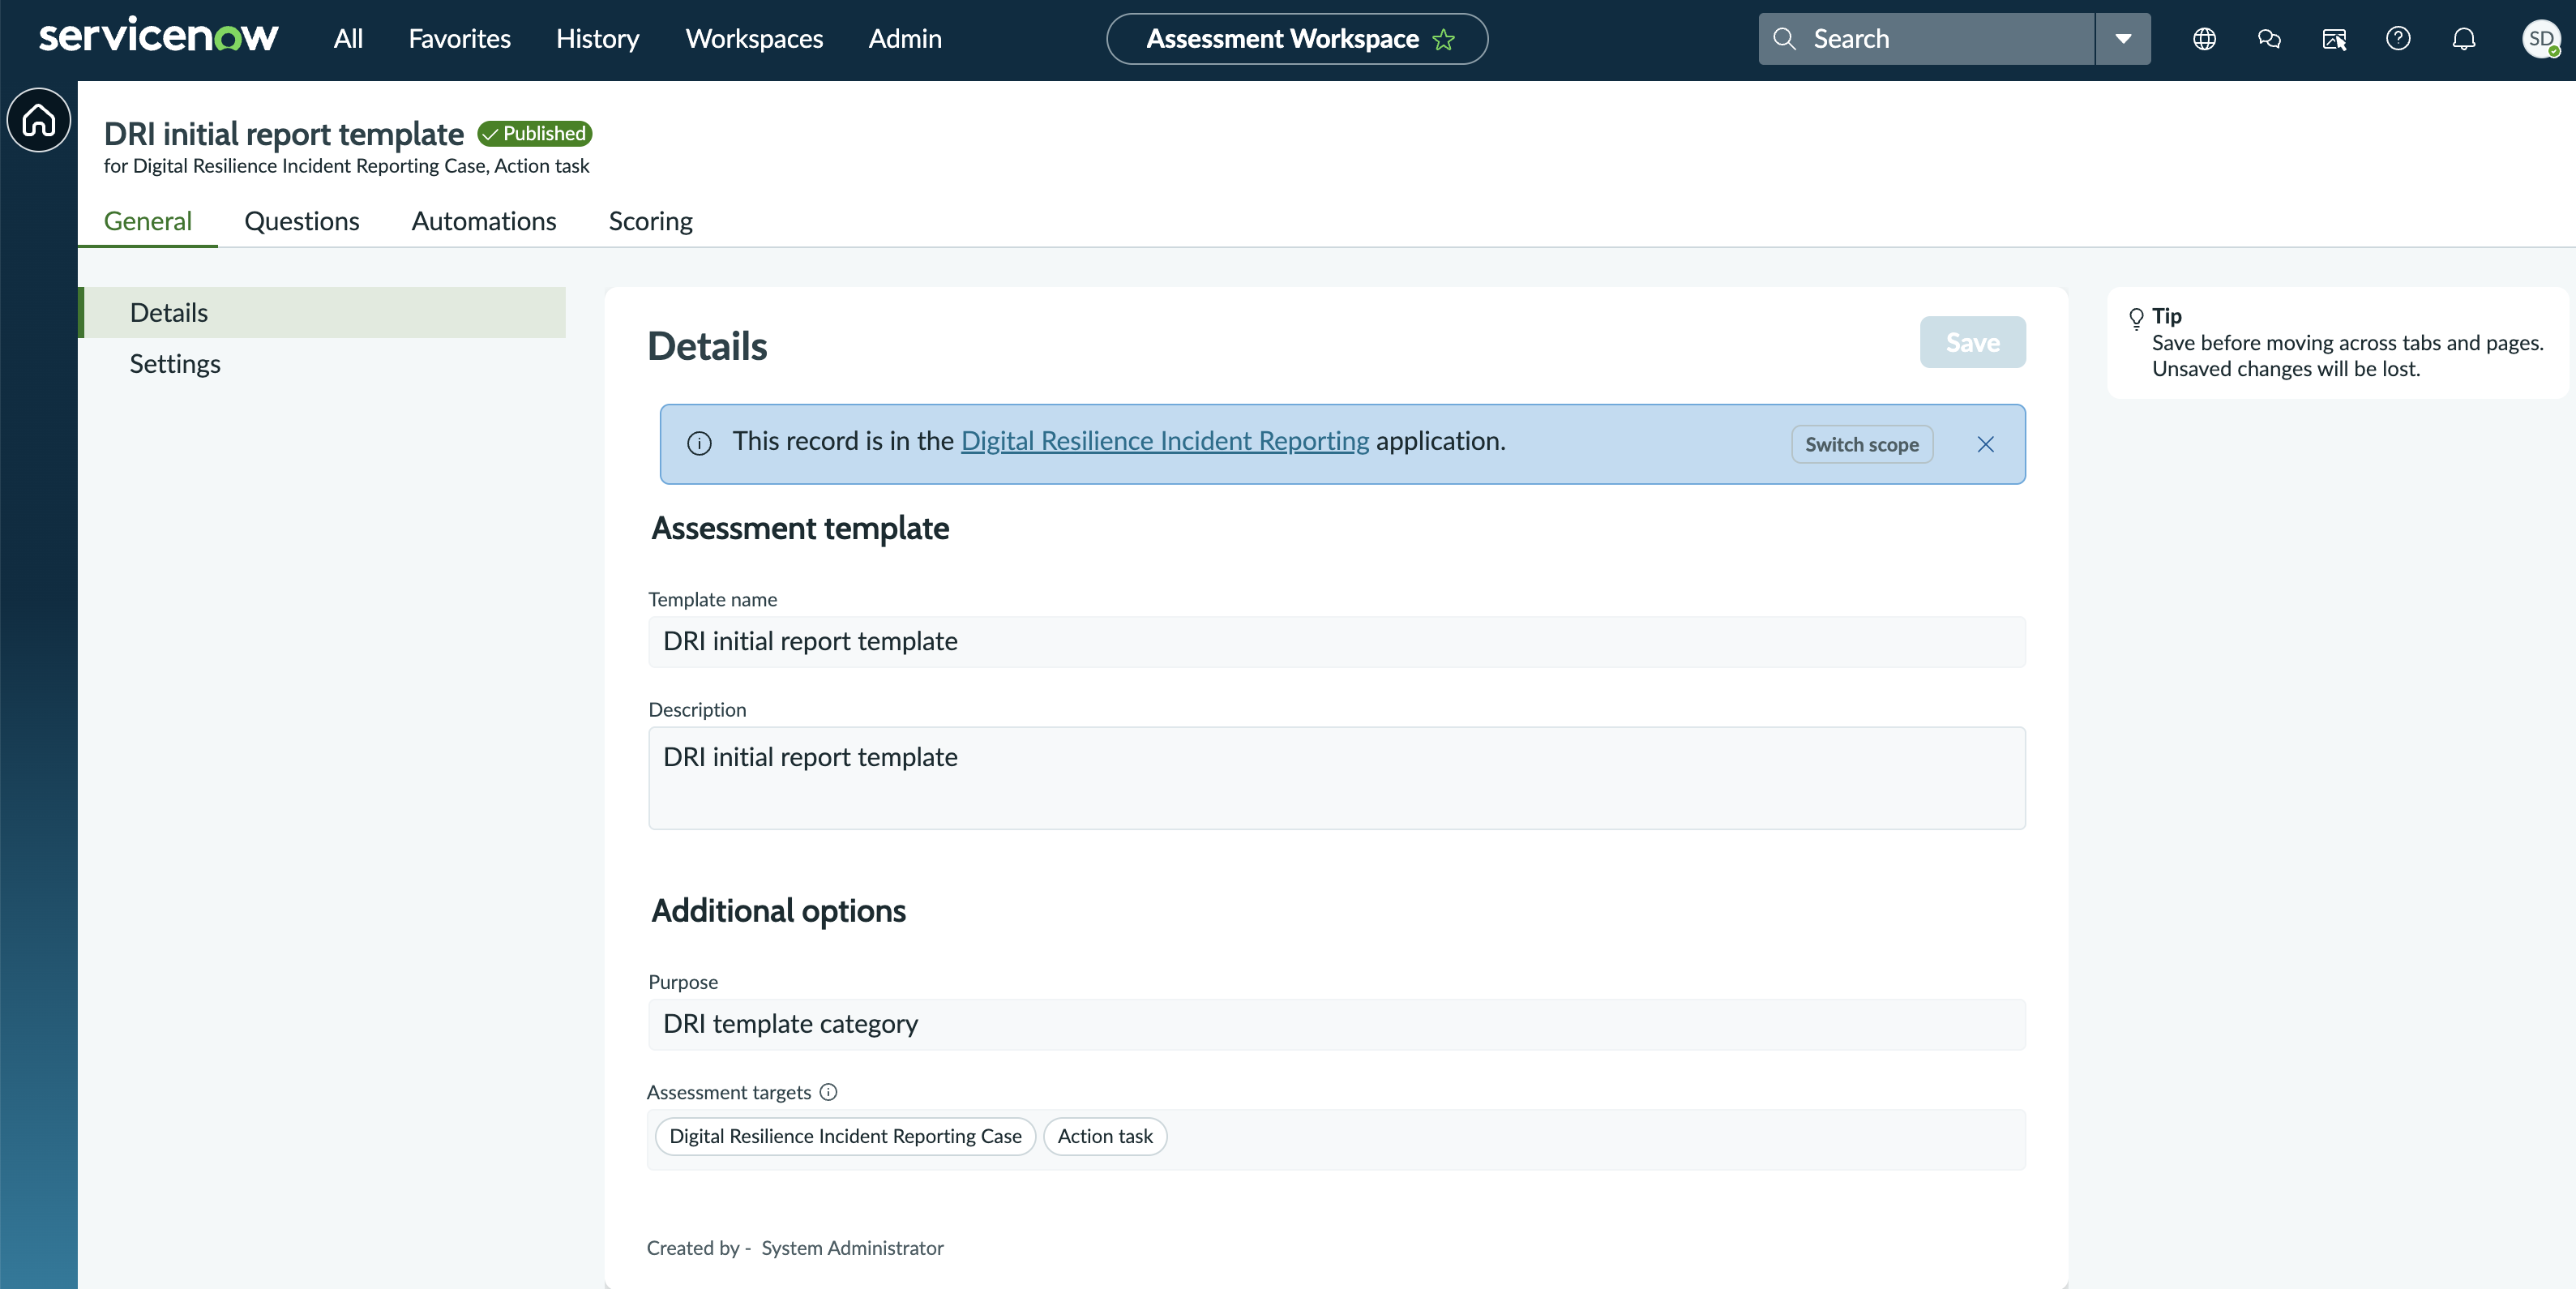The width and height of the screenshot is (2576, 1289).
Task: Select Details in the side navigation
Action: coord(322,313)
